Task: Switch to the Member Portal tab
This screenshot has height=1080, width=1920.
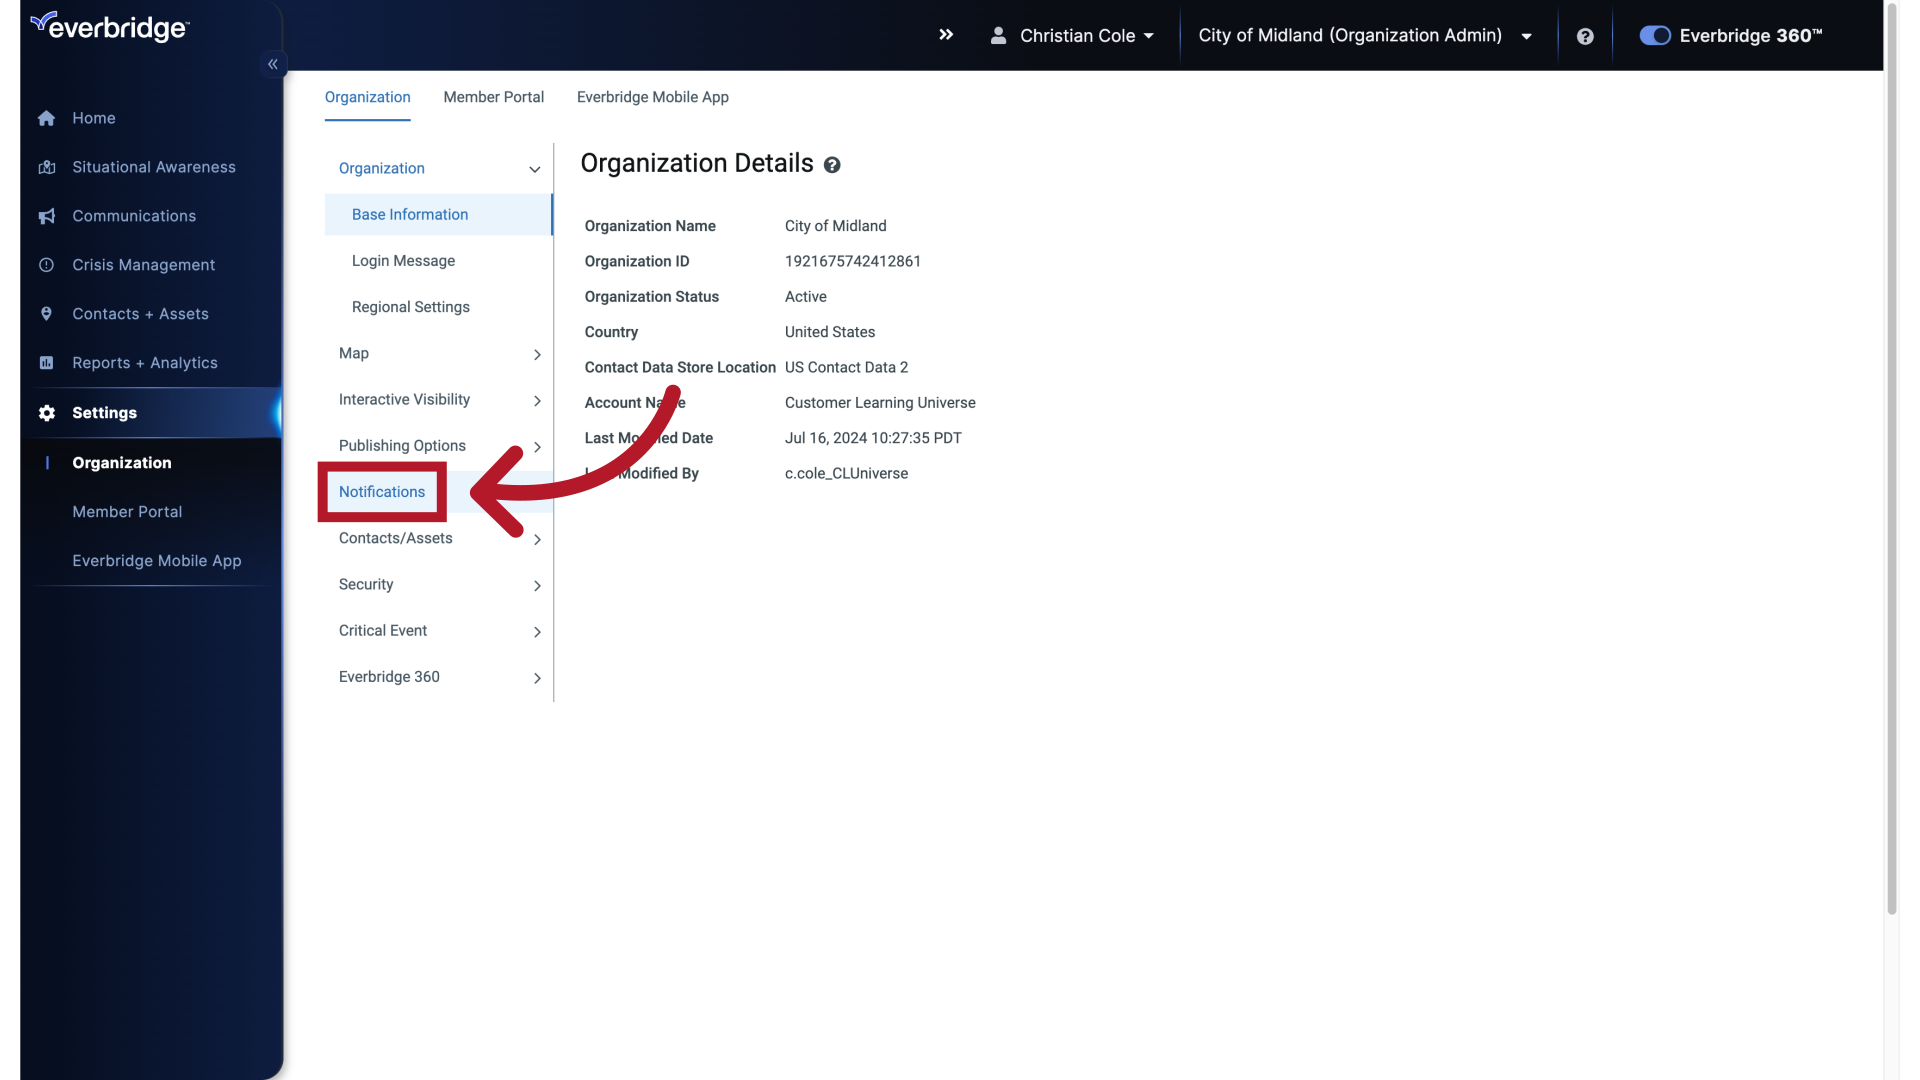Action: tap(493, 97)
